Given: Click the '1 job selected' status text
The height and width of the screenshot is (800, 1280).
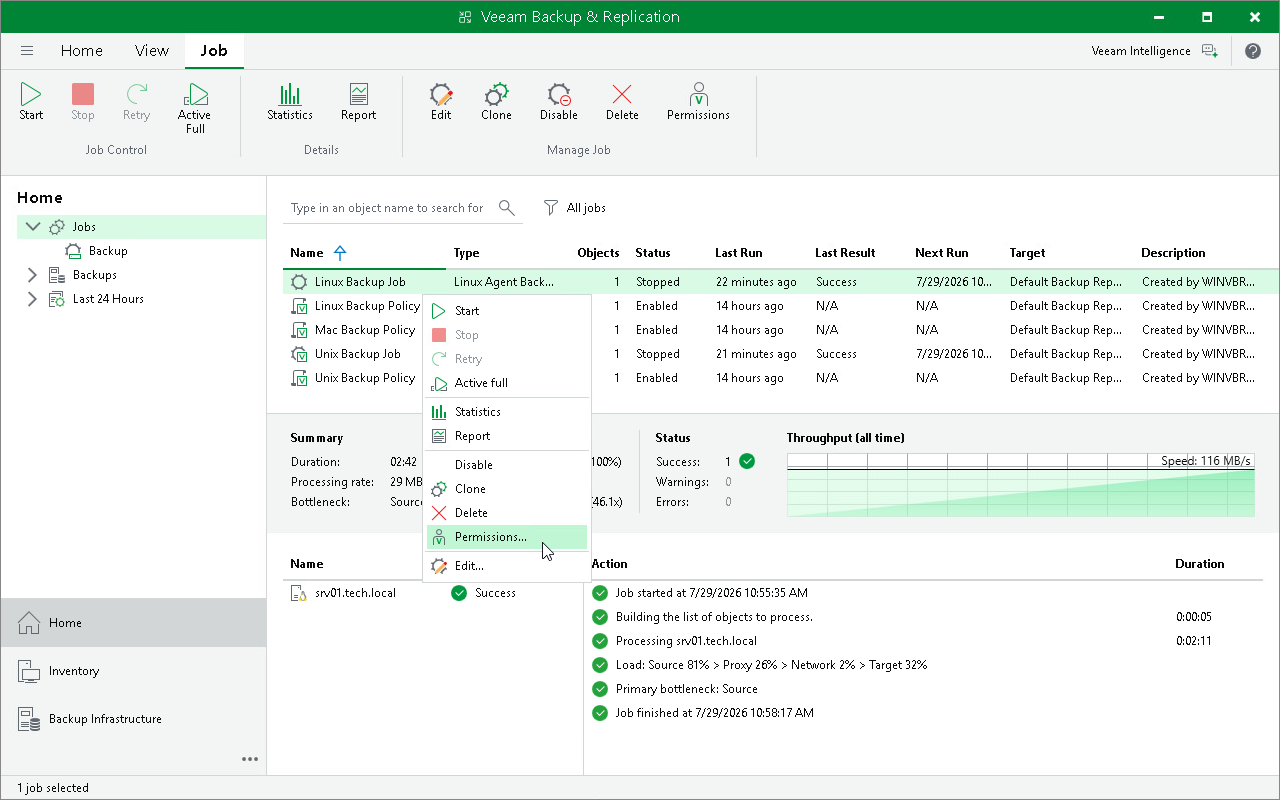Looking at the screenshot, I should coord(53,788).
